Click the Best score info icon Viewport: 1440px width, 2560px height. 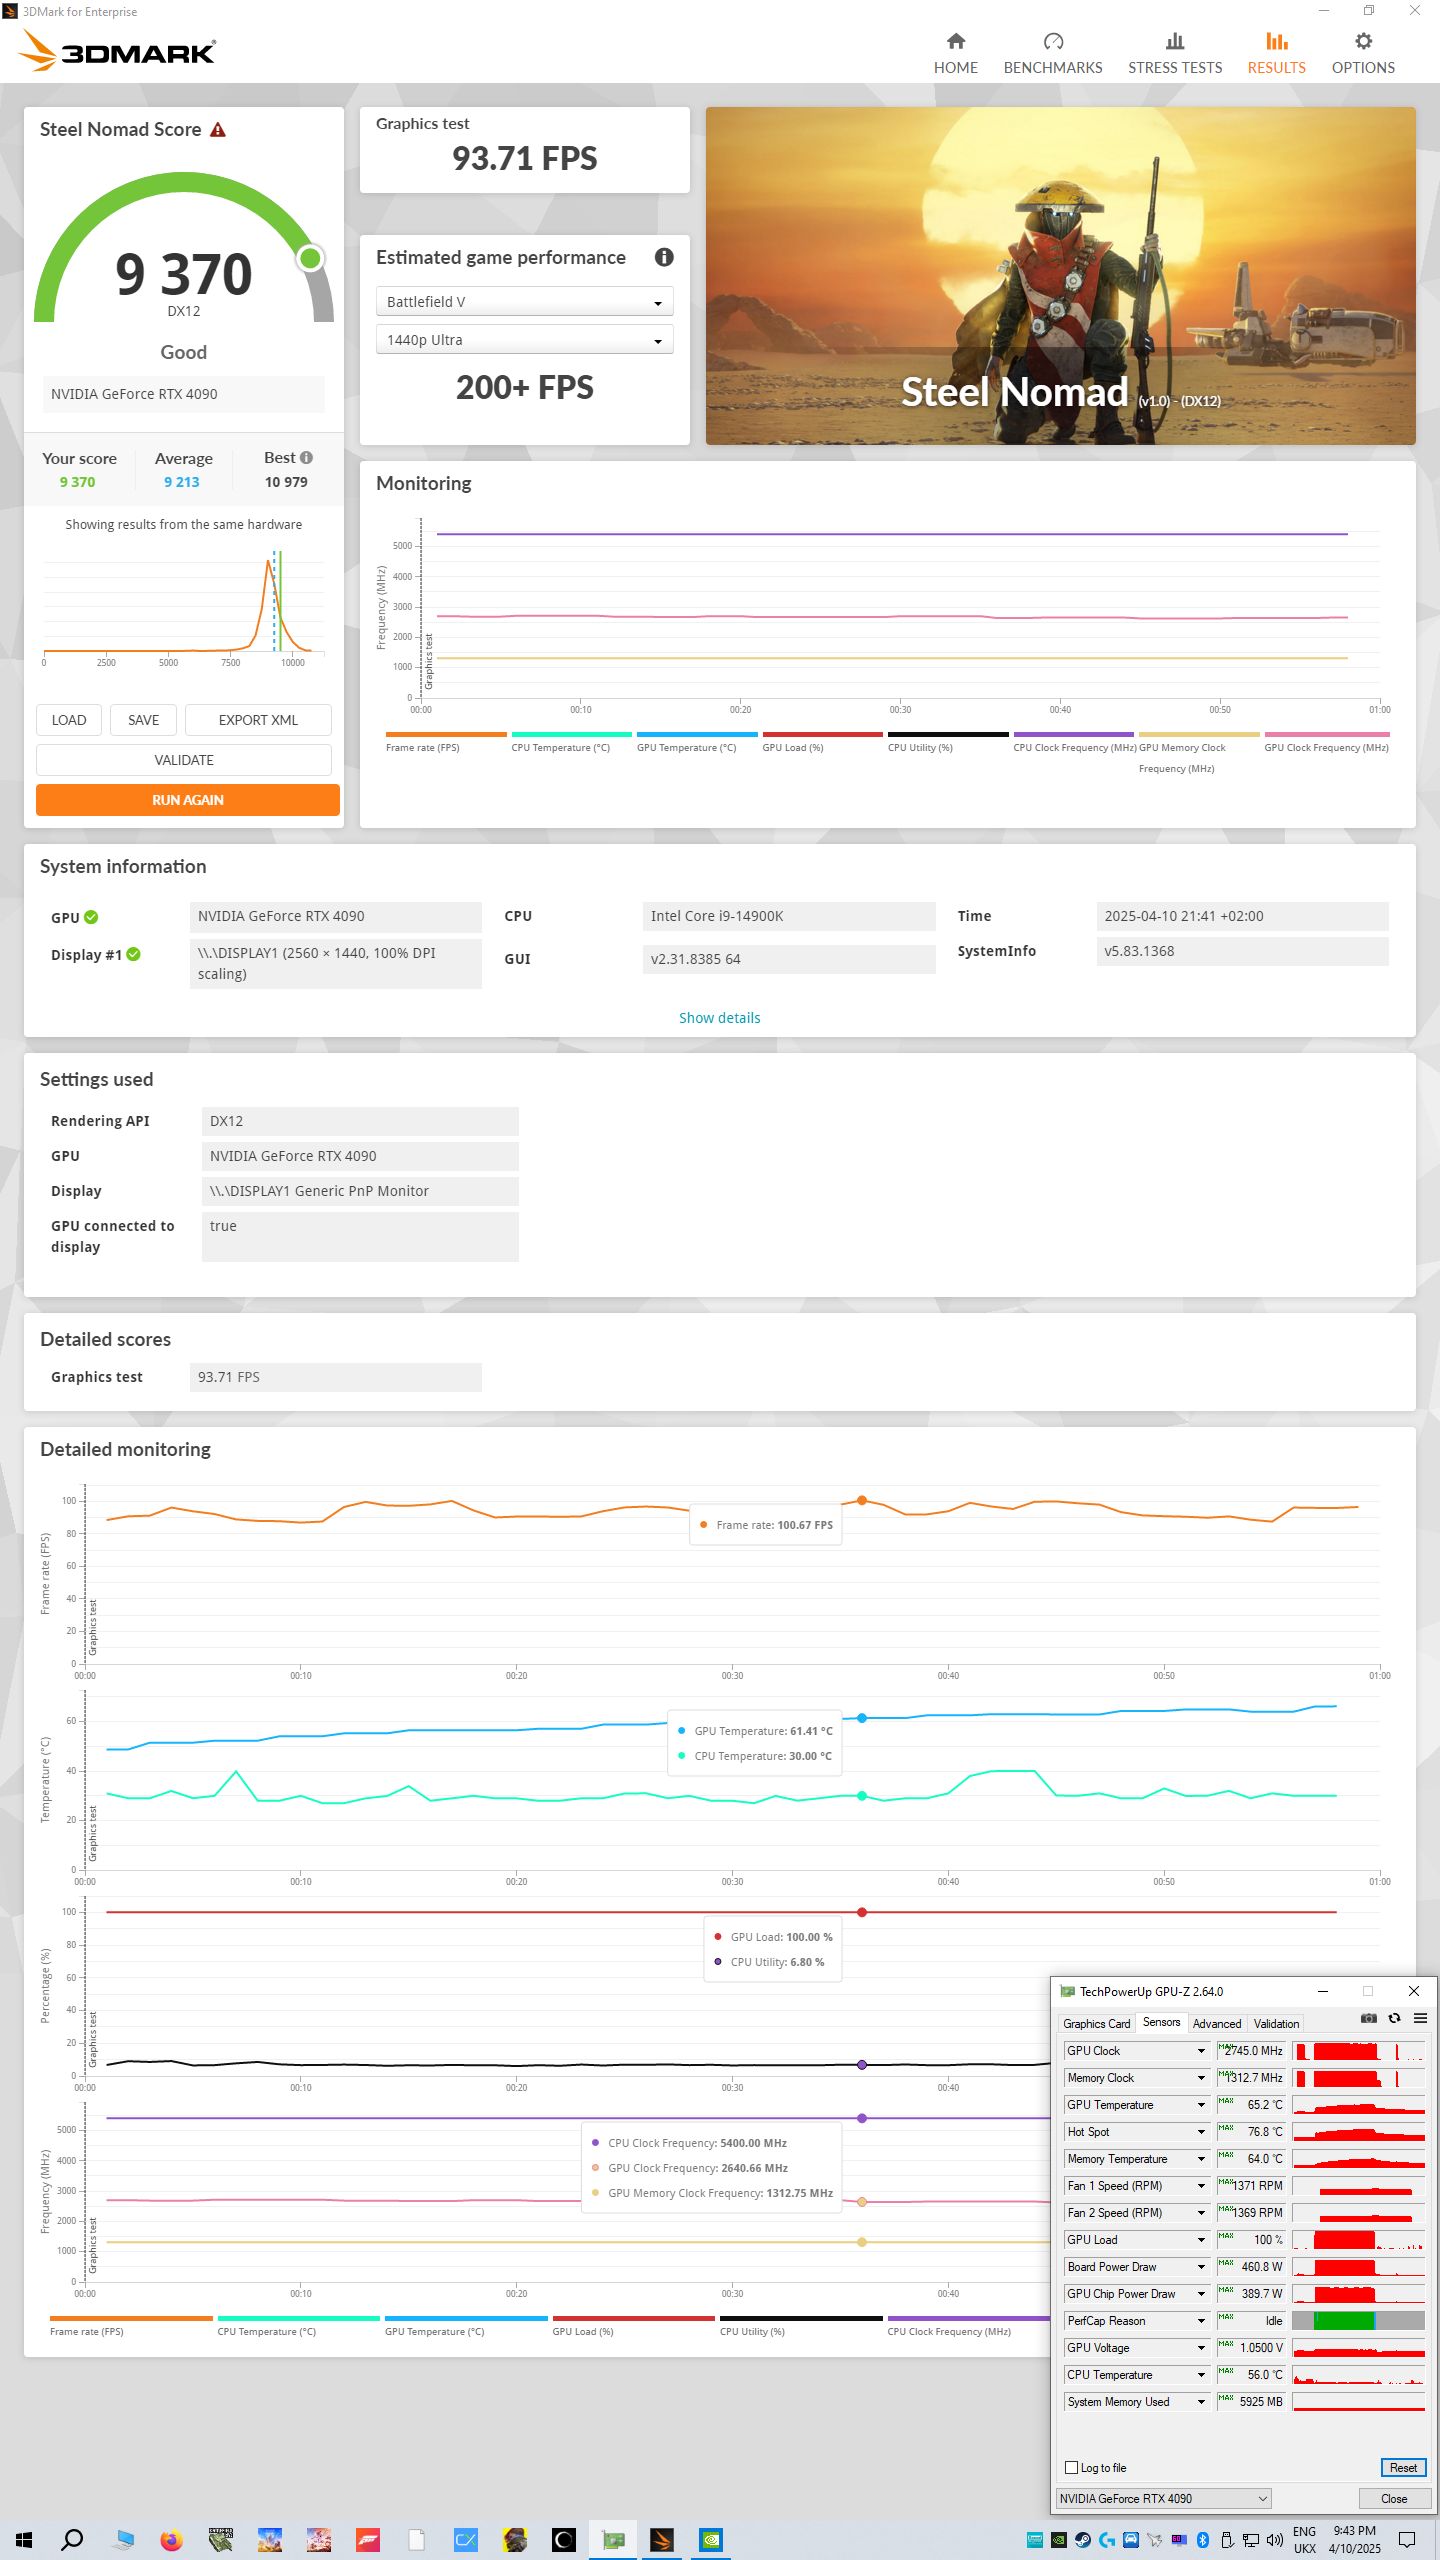(x=306, y=457)
